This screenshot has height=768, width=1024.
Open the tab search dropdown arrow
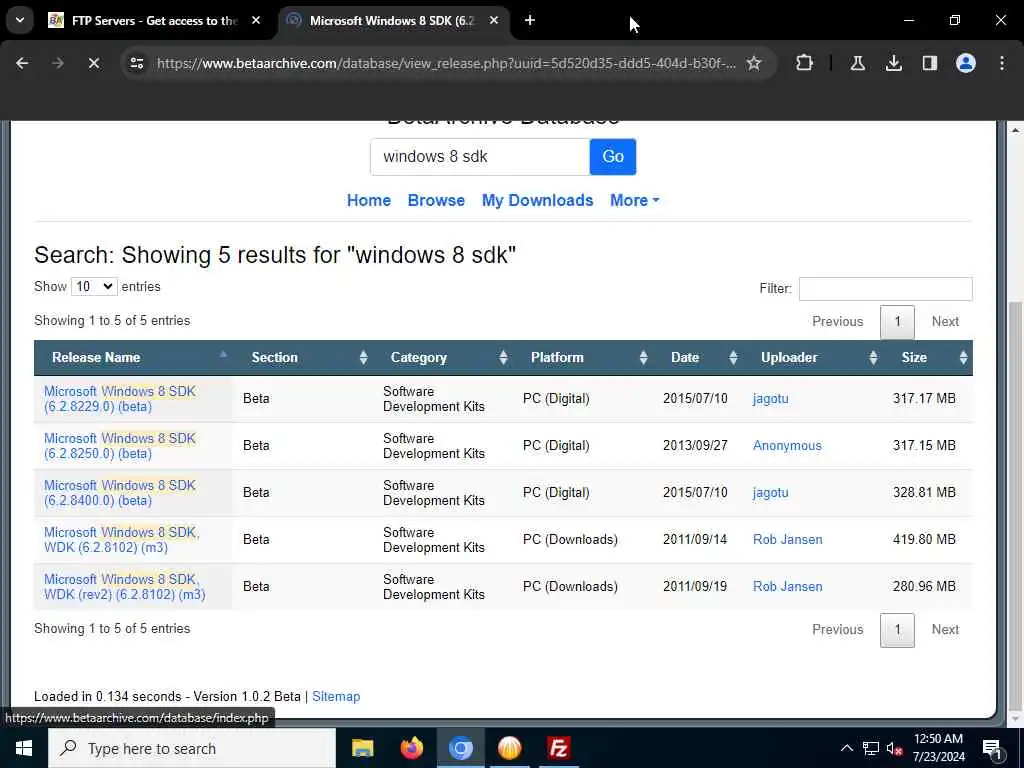(20, 20)
